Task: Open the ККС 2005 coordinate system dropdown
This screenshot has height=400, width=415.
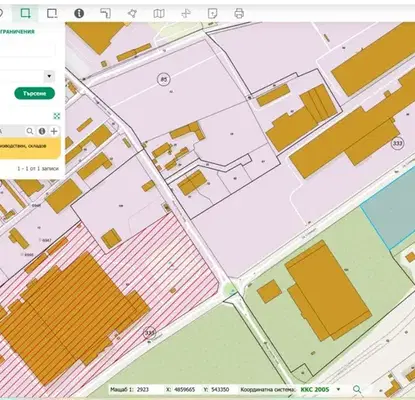Action: [x=339, y=389]
